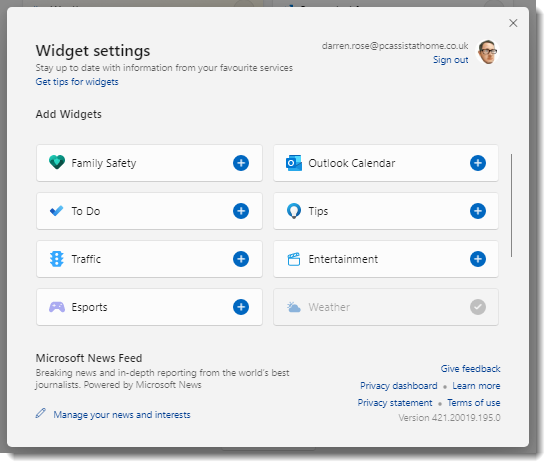
Task: Click the Weather widget's grey checkmark
Action: tap(478, 307)
